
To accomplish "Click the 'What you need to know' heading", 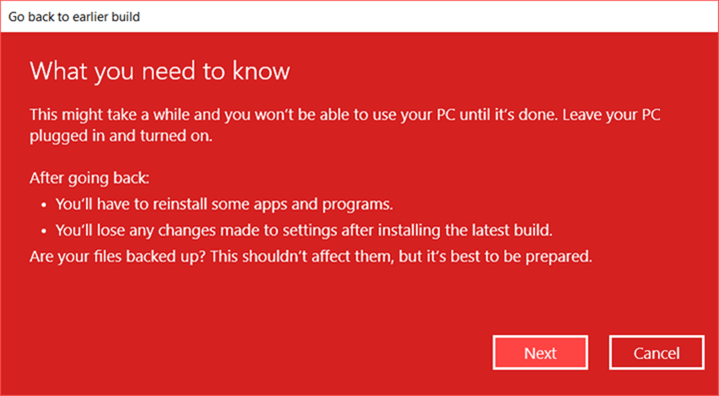I will tap(160, 71).
